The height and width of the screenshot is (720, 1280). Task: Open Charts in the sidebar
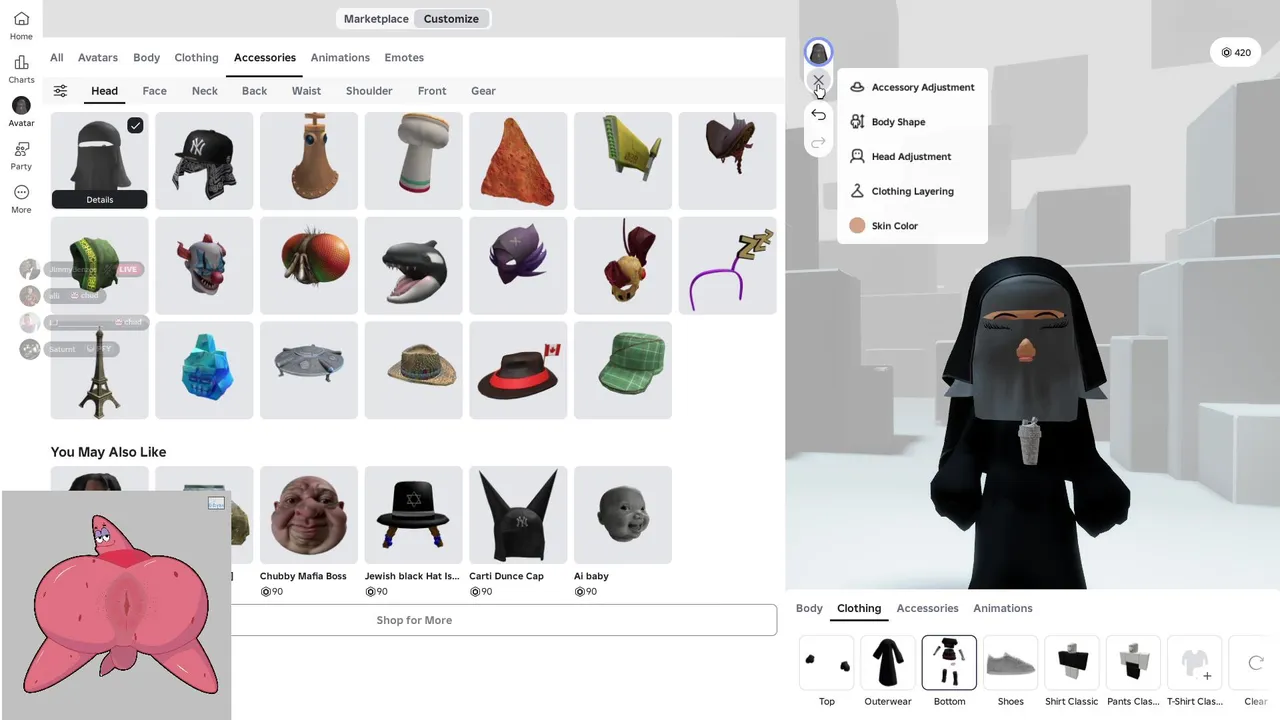click(21, 69)
